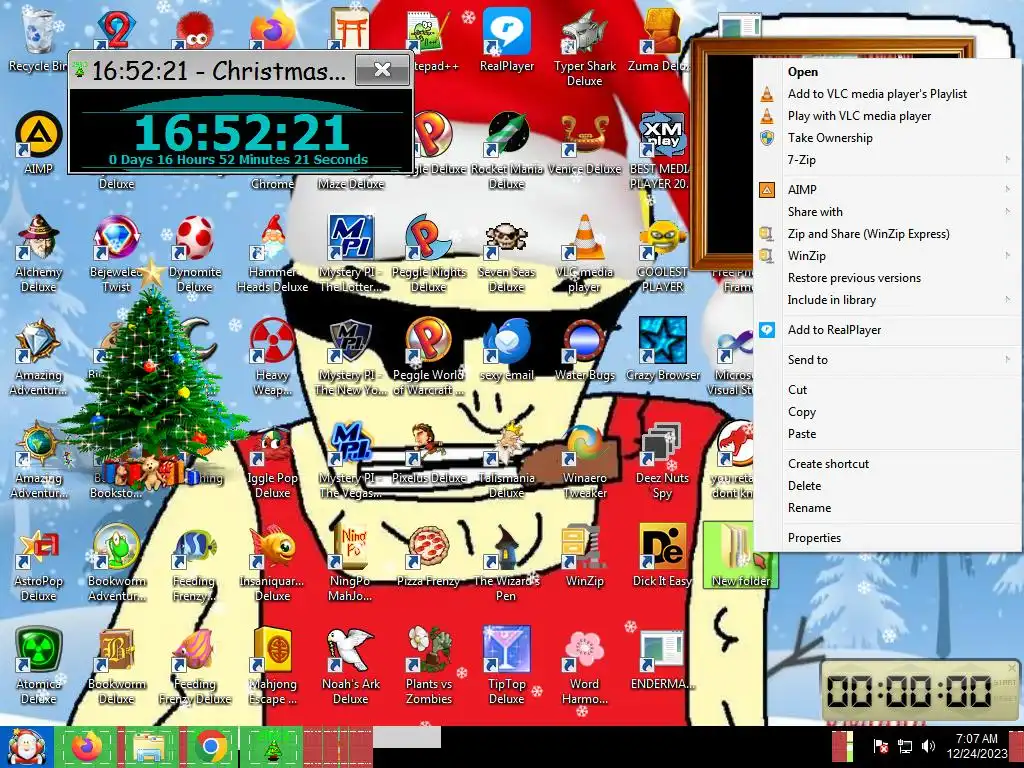Image resolution: width=1024 pixels, height=768 pixels.
Task: Choose Delete from the context menu
Action: (x=888, y=486)
